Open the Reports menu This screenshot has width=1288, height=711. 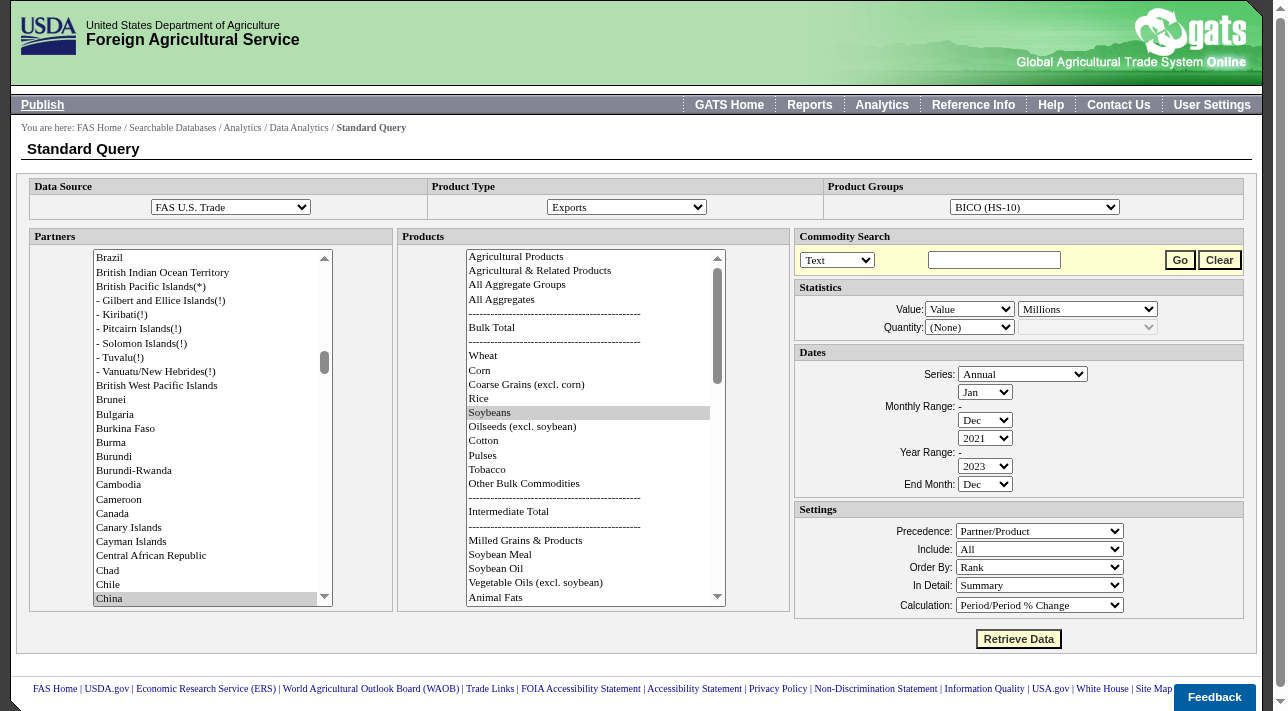pos(809,105)
